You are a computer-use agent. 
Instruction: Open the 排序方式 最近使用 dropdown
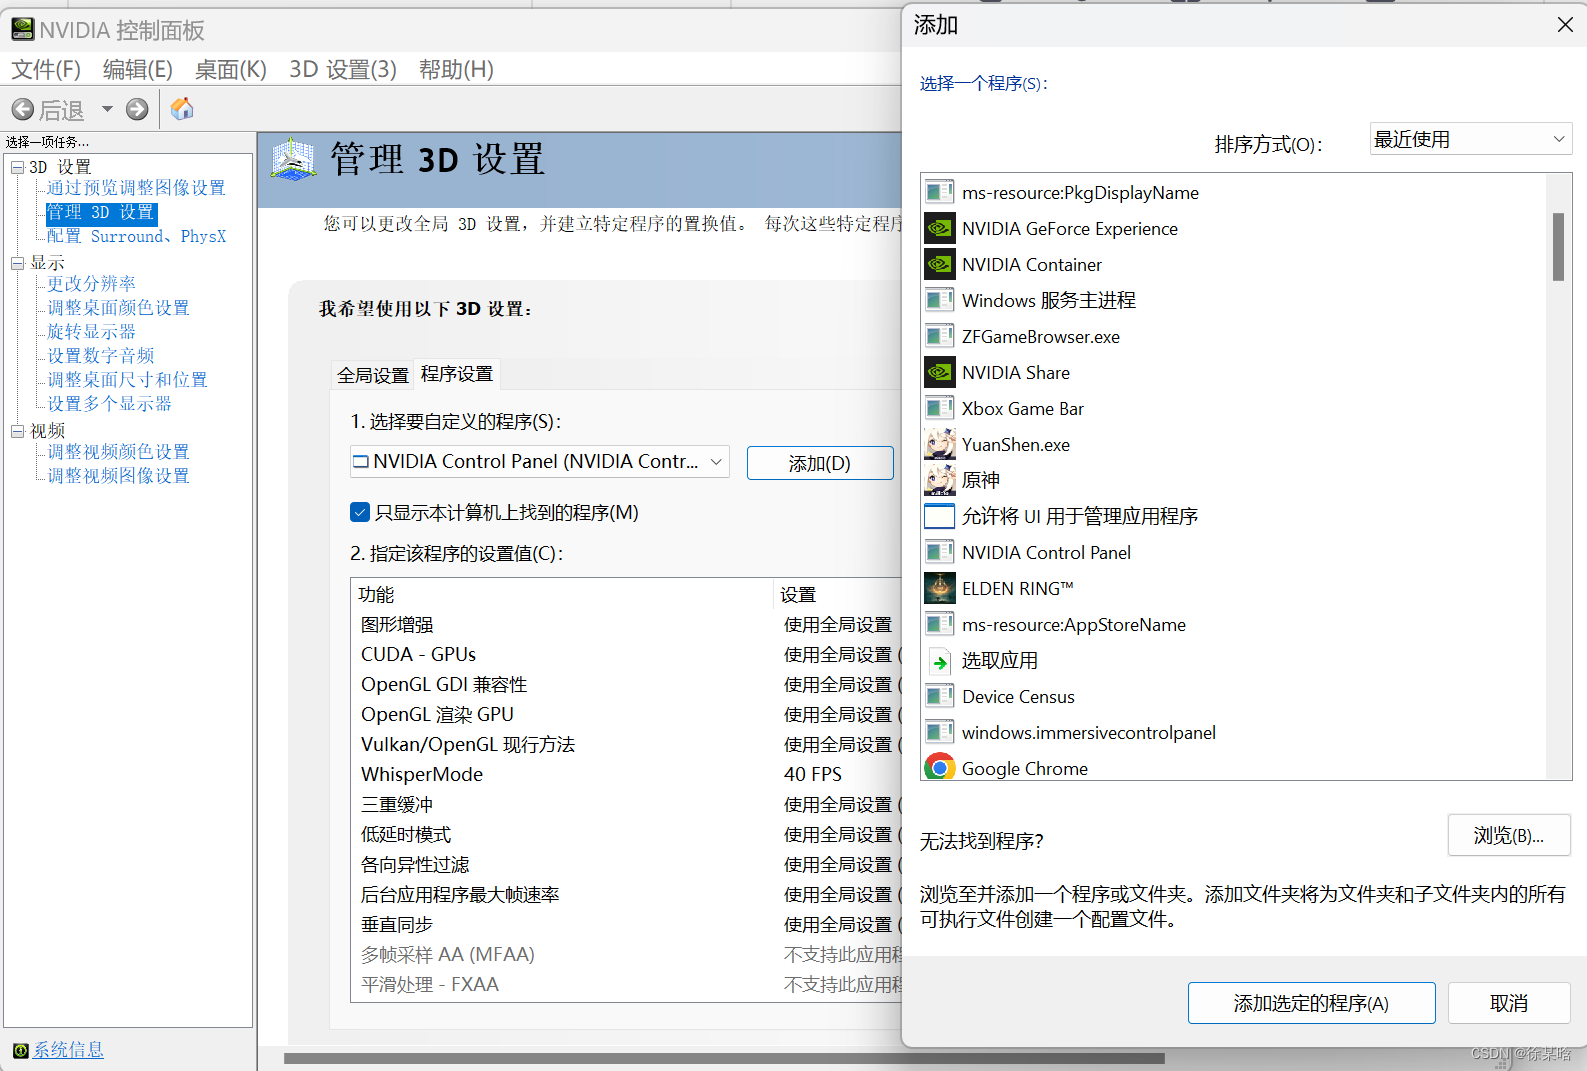click(1470, 139)
